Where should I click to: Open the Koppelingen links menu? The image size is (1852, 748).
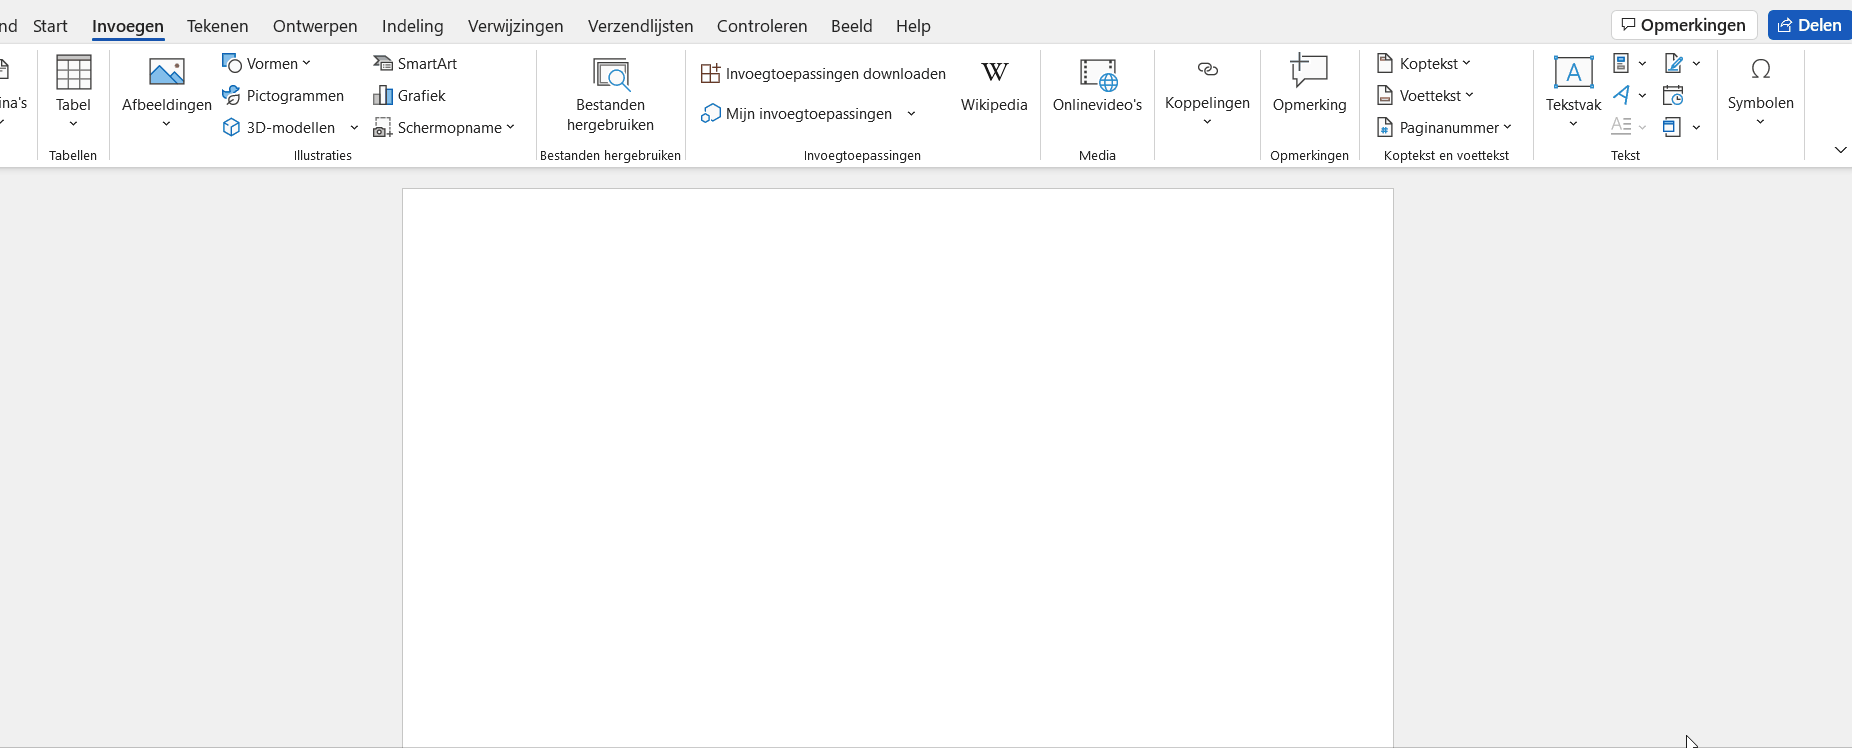1207,92
